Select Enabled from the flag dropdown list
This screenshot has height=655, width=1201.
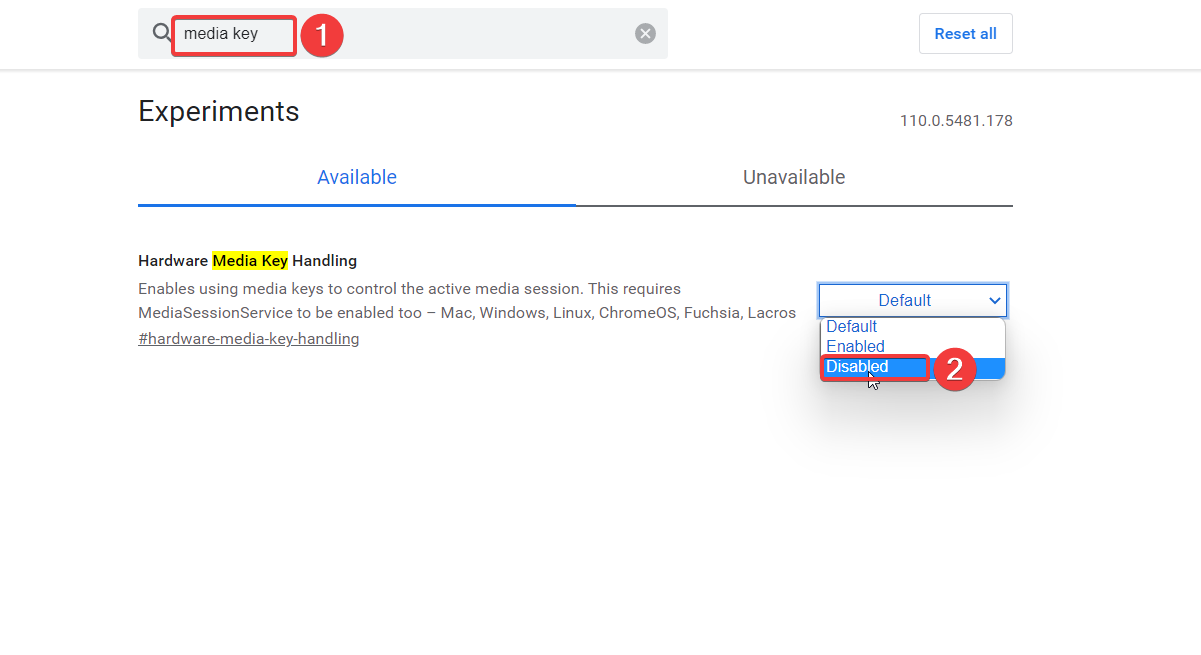pyautogui.click(x=855, y=346)
